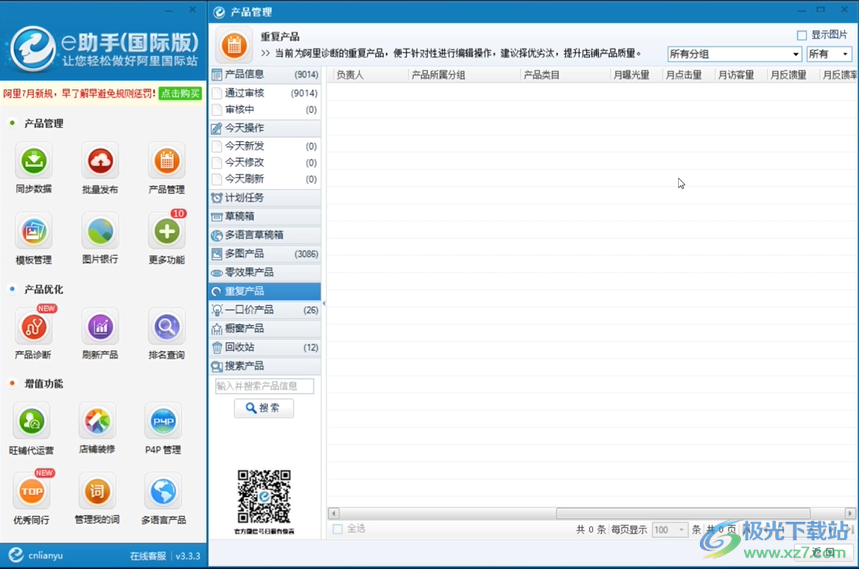Open 更多功能 more functions icon
The width and height of the screenshot is (859, 569).
(167, 231)
